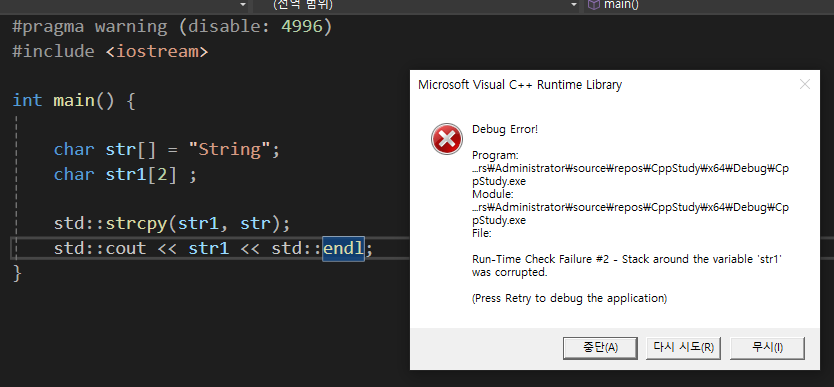Open the leftmost navigation bar dropdown arrow

243,5
